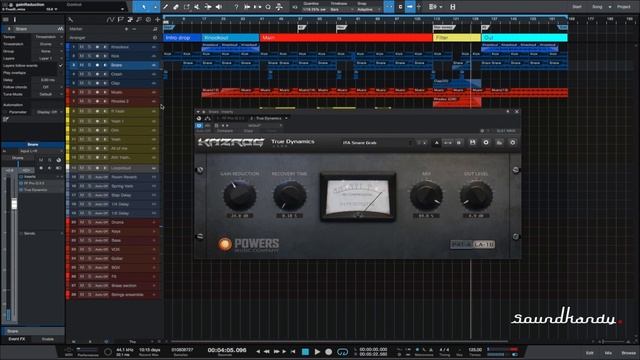Solo the Kick track
Viewport: 640px width, 360px height.
tap(89, 56)
